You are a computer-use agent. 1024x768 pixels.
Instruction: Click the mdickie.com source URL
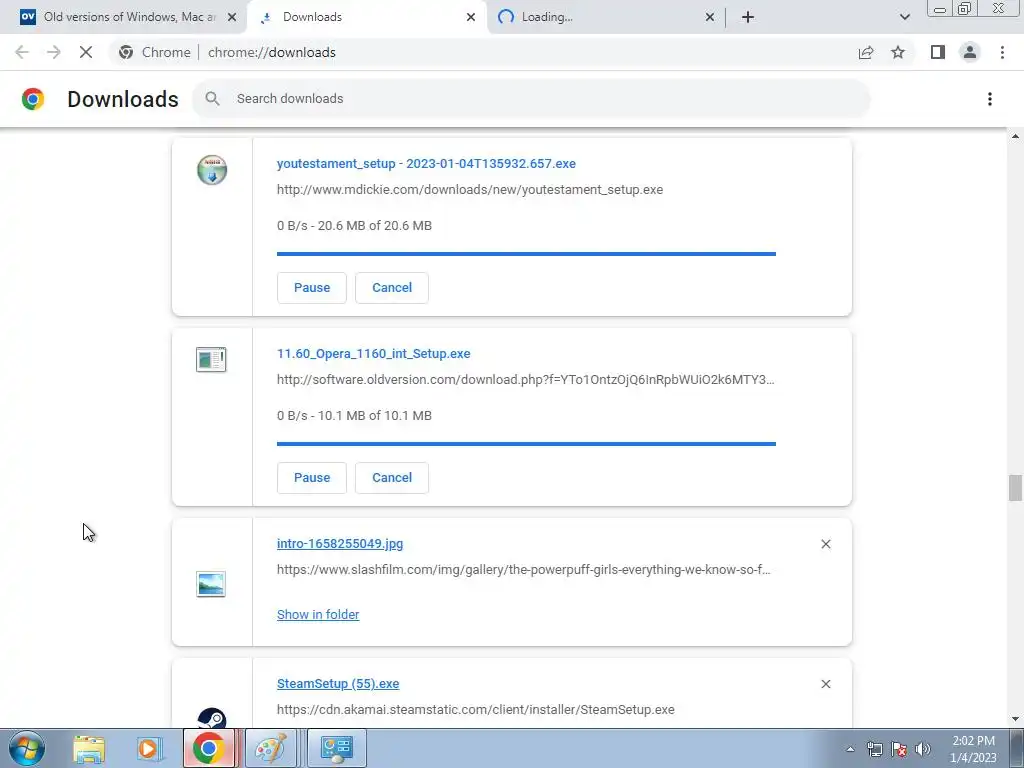[x=470, y=190]
